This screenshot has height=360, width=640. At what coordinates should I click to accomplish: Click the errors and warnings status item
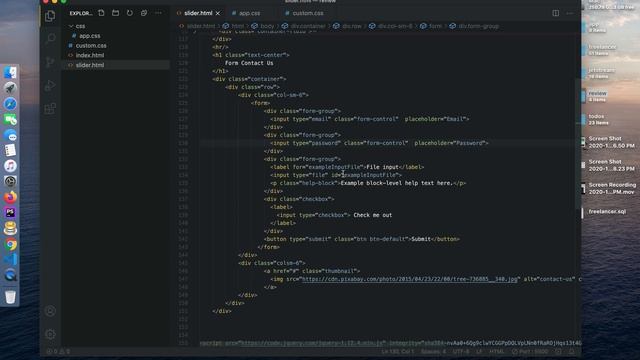(x=58, y=351)
